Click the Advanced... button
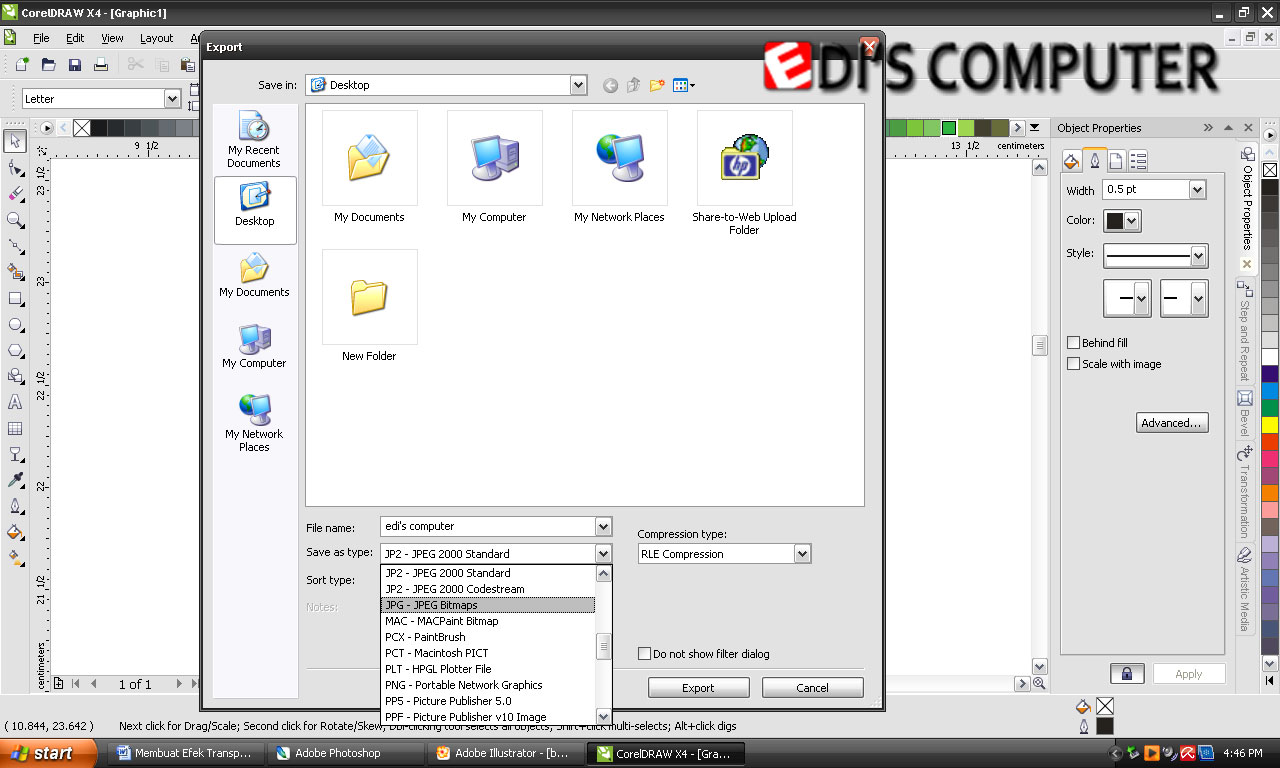Screen dimensions: 1280x768 pos(1172,423)
